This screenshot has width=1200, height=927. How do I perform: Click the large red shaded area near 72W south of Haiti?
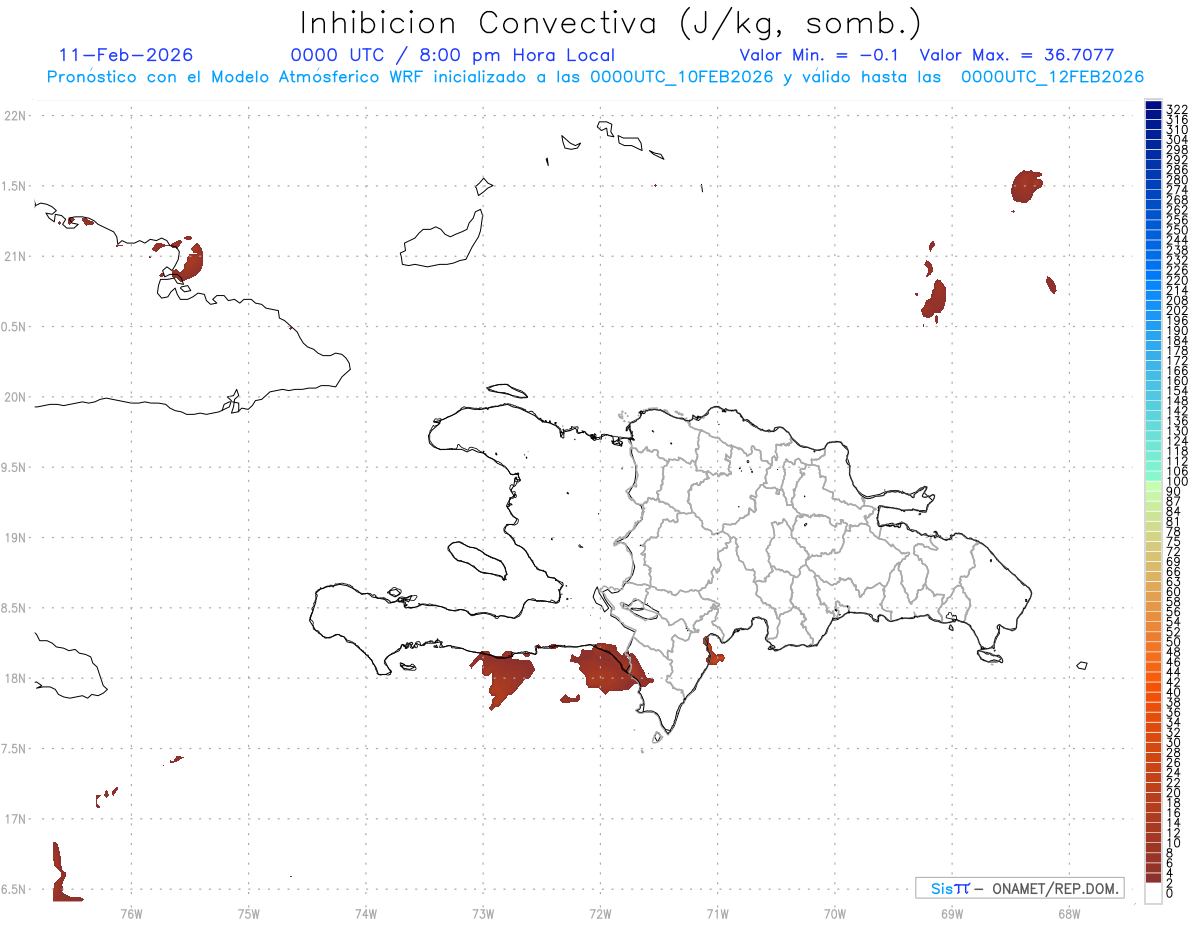pos(607,669)
